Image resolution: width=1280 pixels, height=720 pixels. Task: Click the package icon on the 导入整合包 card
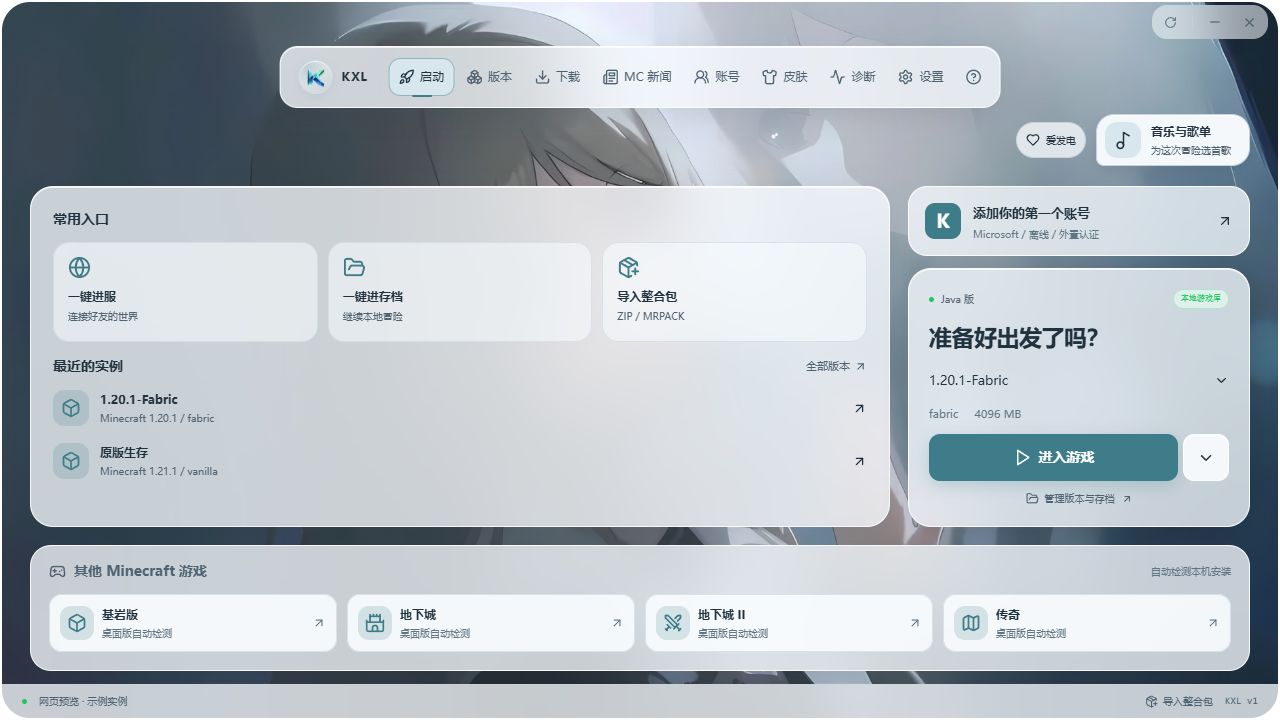tap(628, 267)
